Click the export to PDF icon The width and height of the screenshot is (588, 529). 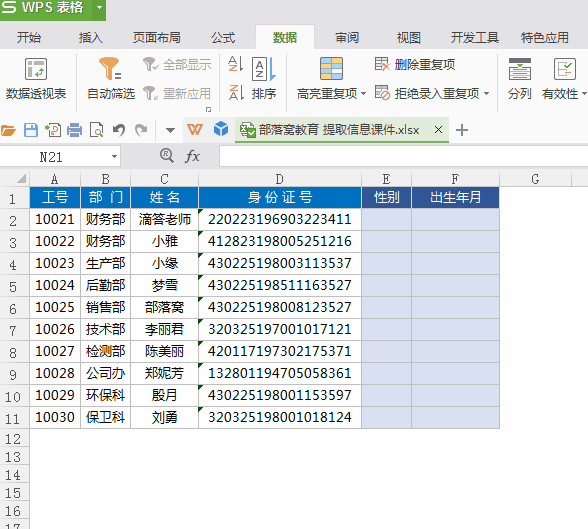pyautogui.click(x=53, y=130)
